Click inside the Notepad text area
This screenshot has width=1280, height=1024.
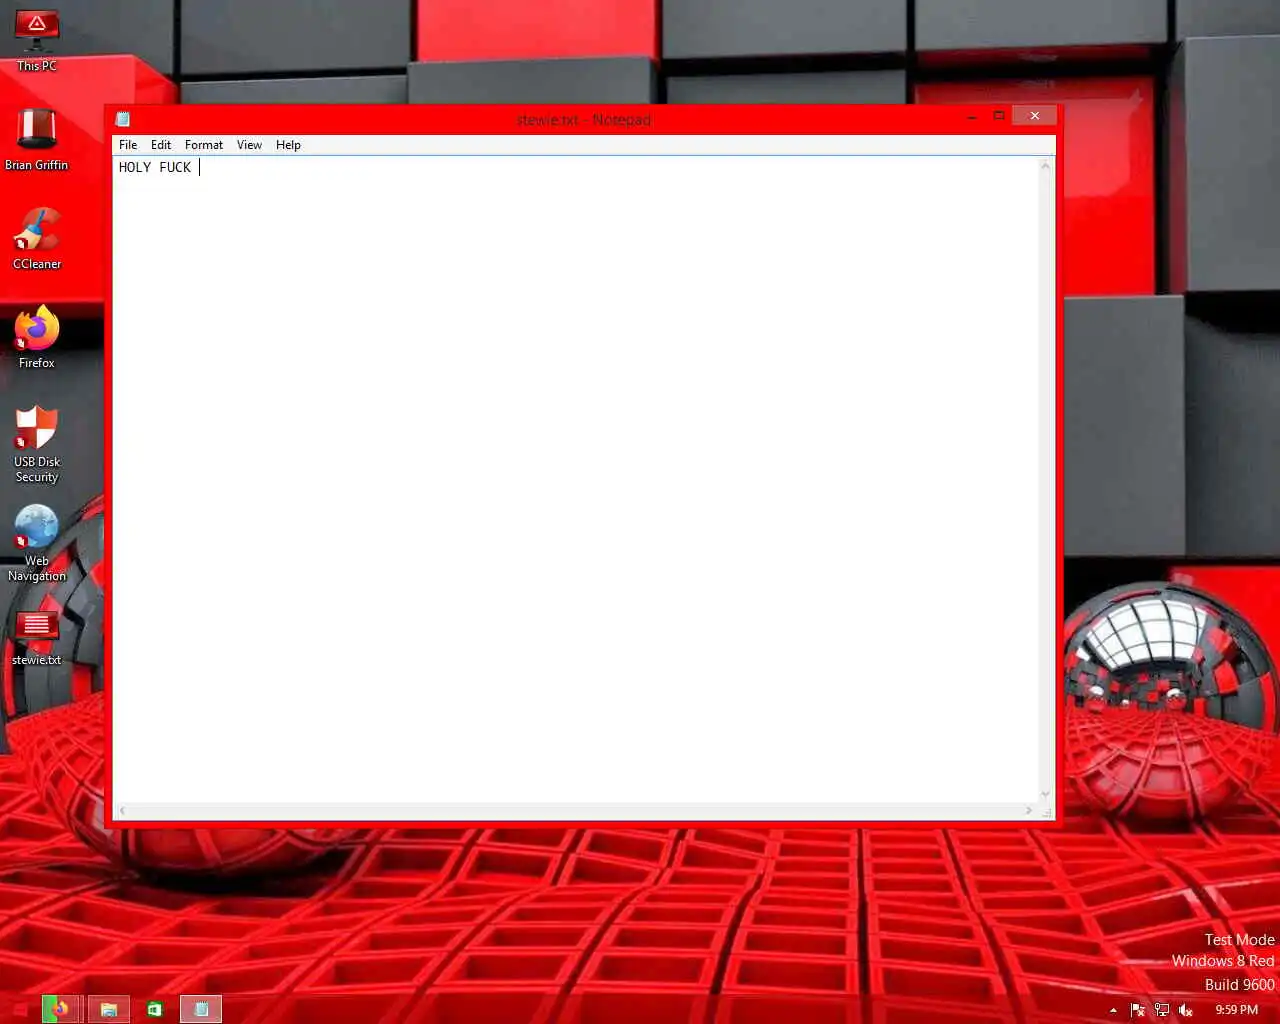(x=576, y=480)
